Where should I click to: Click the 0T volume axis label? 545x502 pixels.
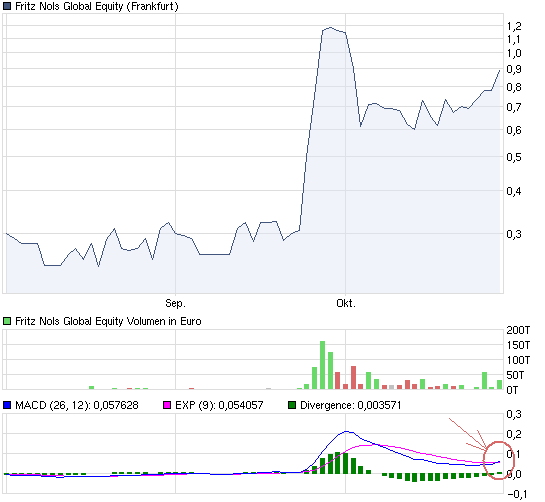[x=512, y=390]
